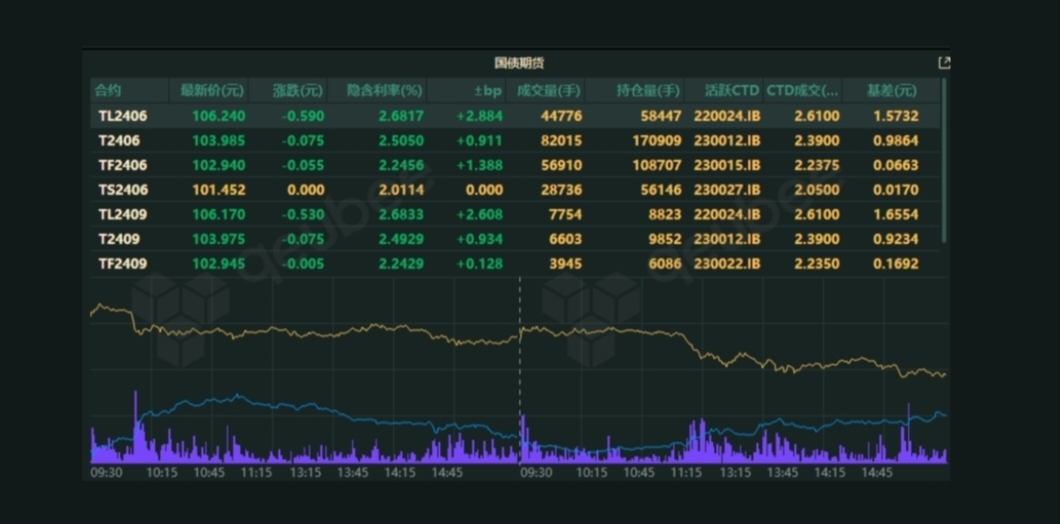Click the 成交量(手) column header

point(547,91)
